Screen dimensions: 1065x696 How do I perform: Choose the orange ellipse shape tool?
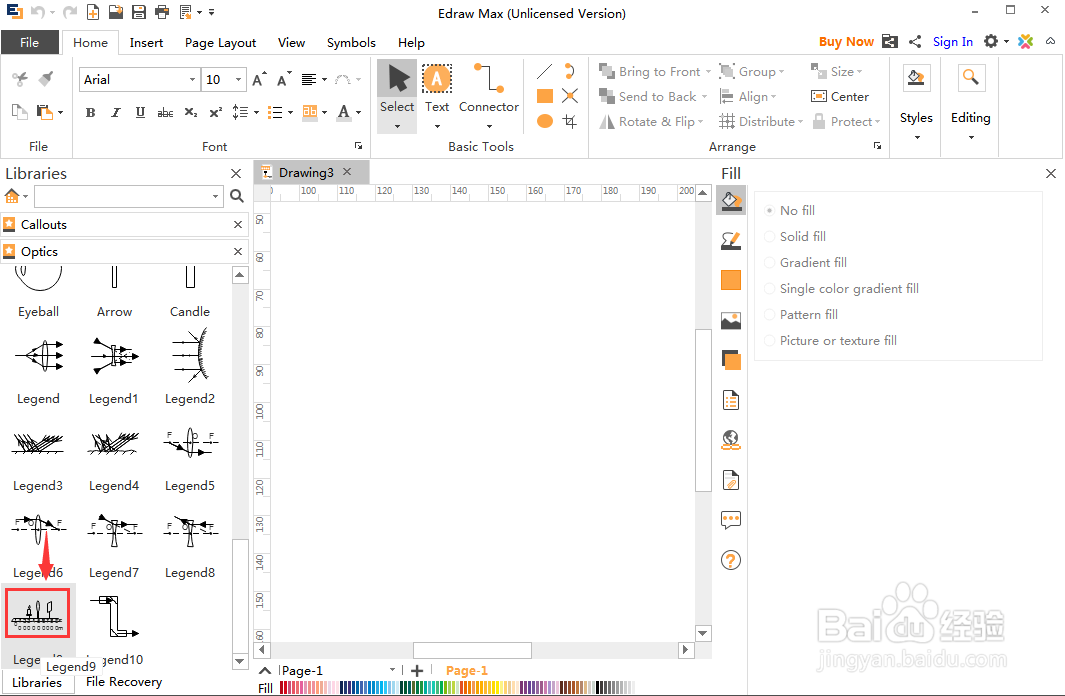(x=545, y=122)
